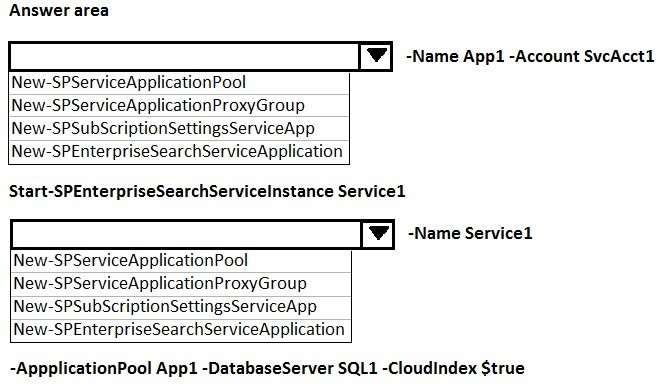The width and height of the screenshot is (662, 392).
Task: Click the -DatabaseServer SQL1 parameter text
Action: [x=290, y=368]
